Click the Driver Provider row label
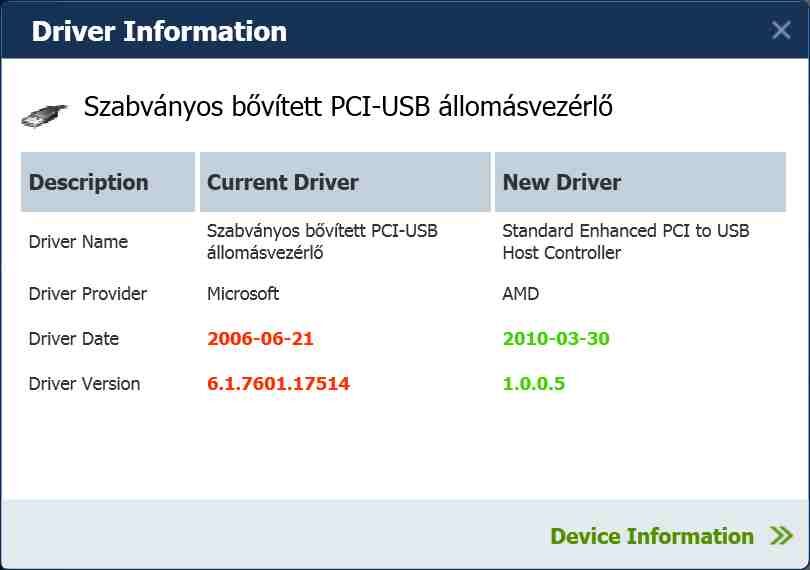The width and height of the screenshot is (810, 570). (88, 294)
